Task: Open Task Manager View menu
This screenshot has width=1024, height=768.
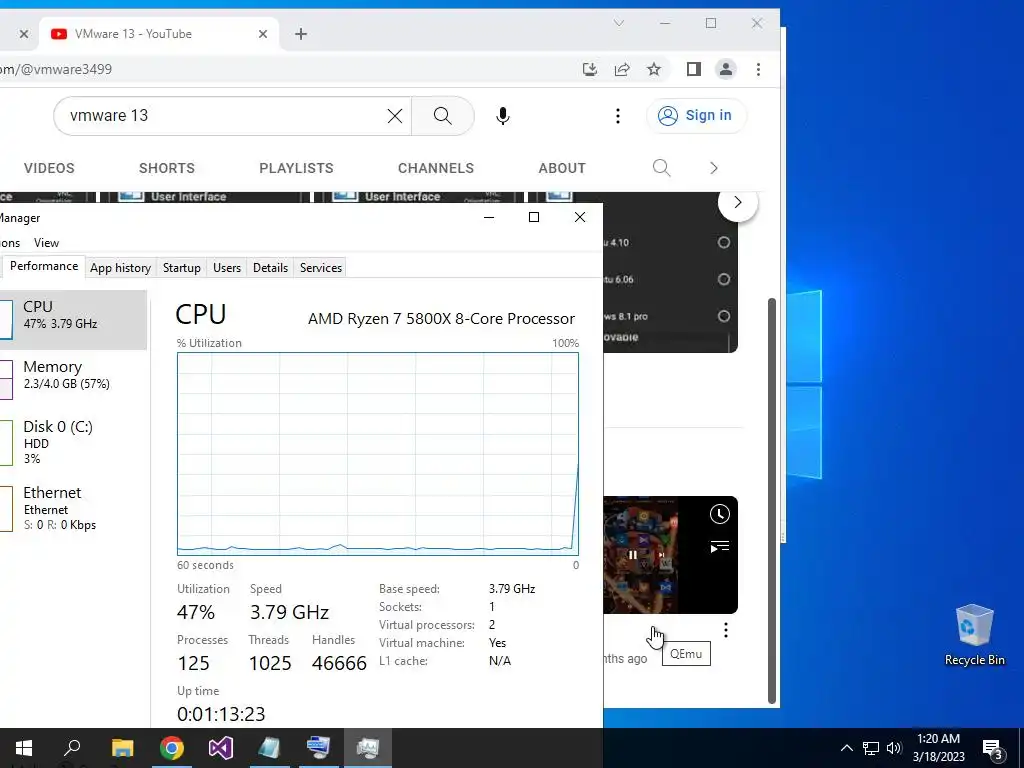Action: 46,243
